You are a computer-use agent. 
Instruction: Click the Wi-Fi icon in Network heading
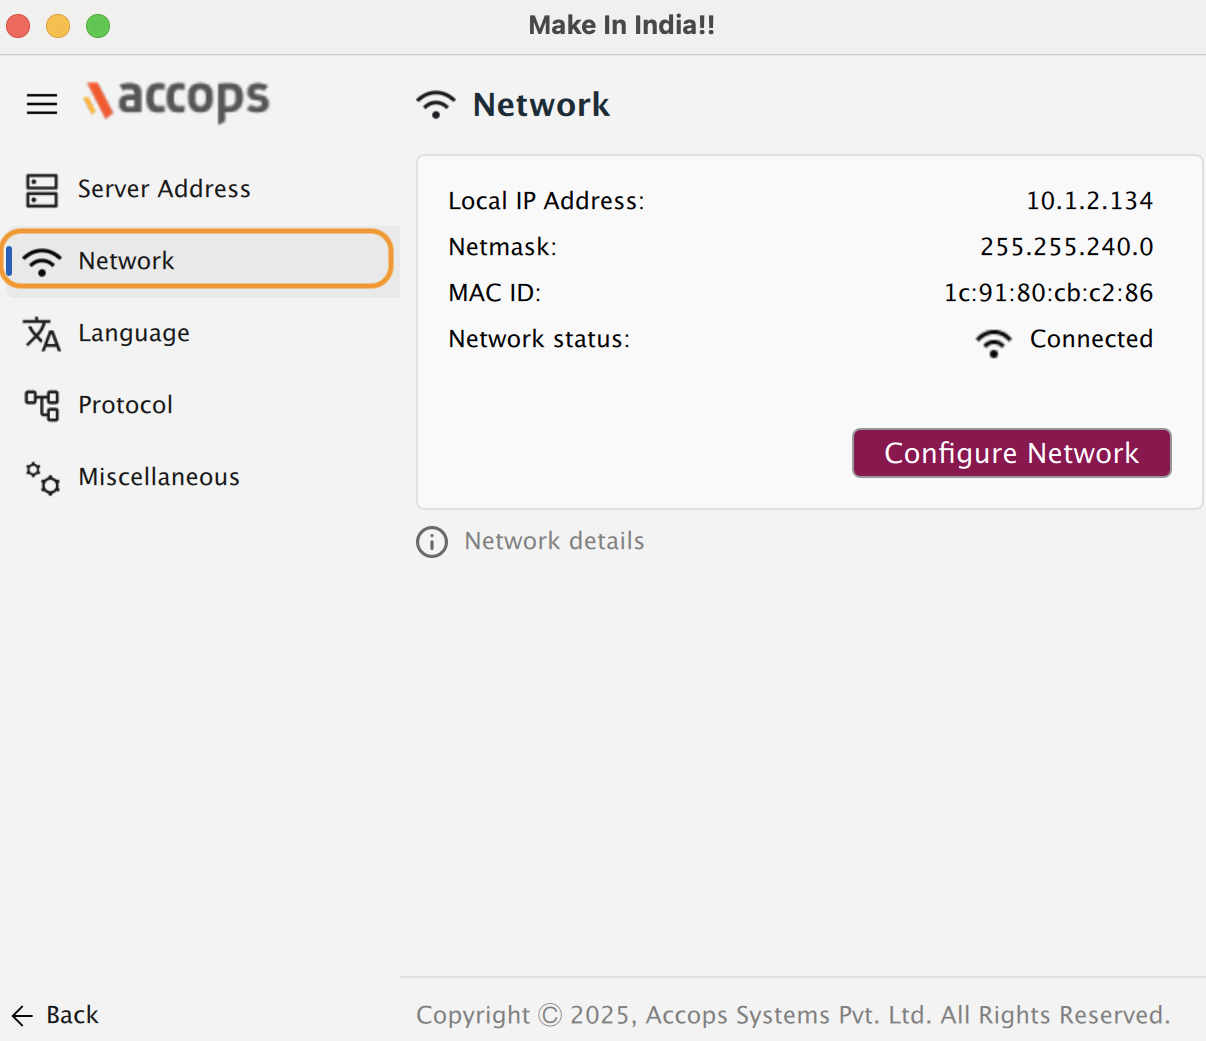[436, 105]
